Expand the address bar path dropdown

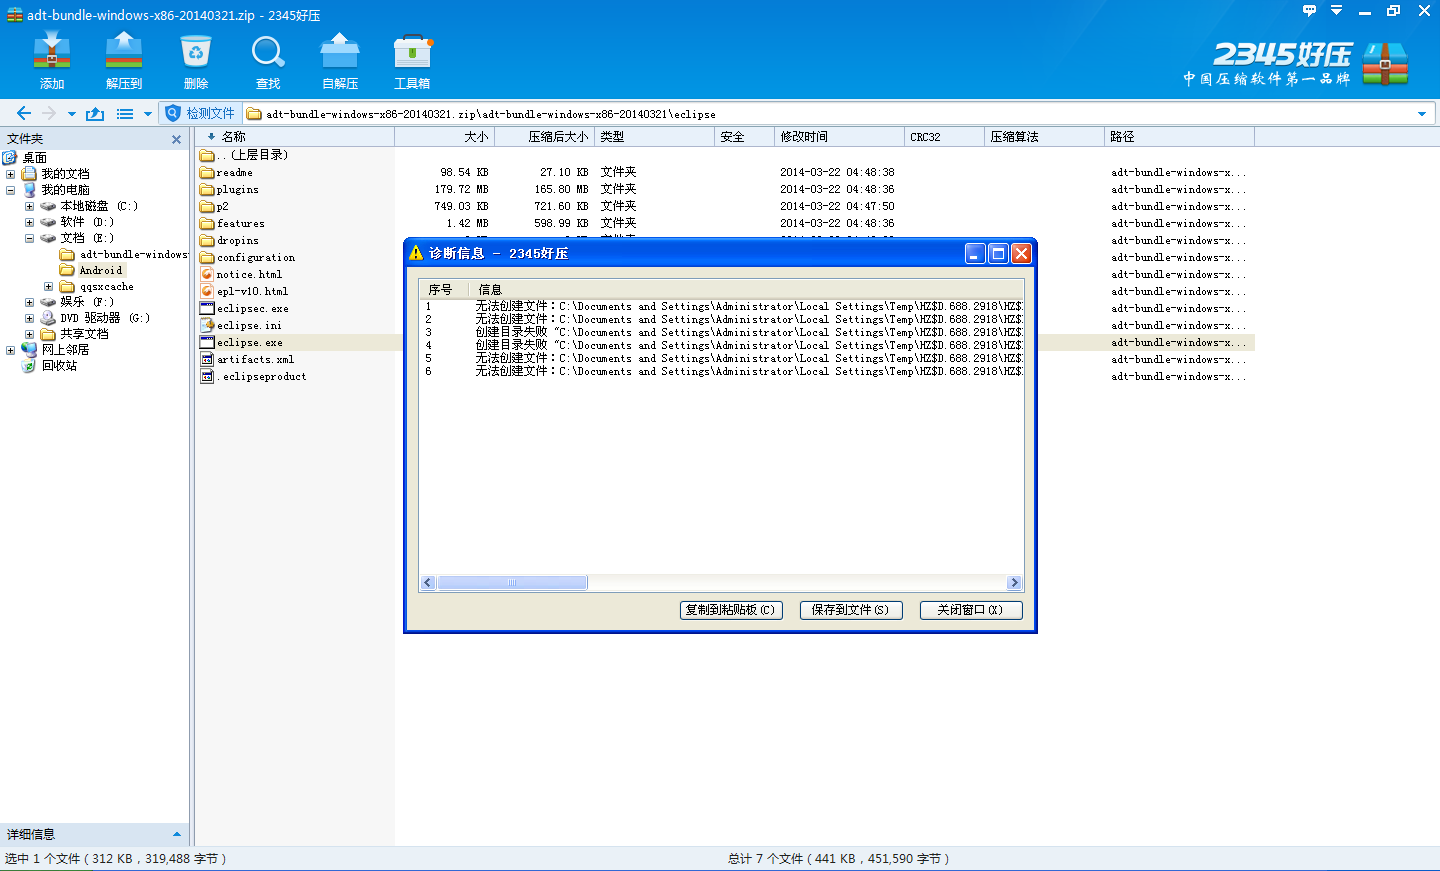pos(1422,114)
